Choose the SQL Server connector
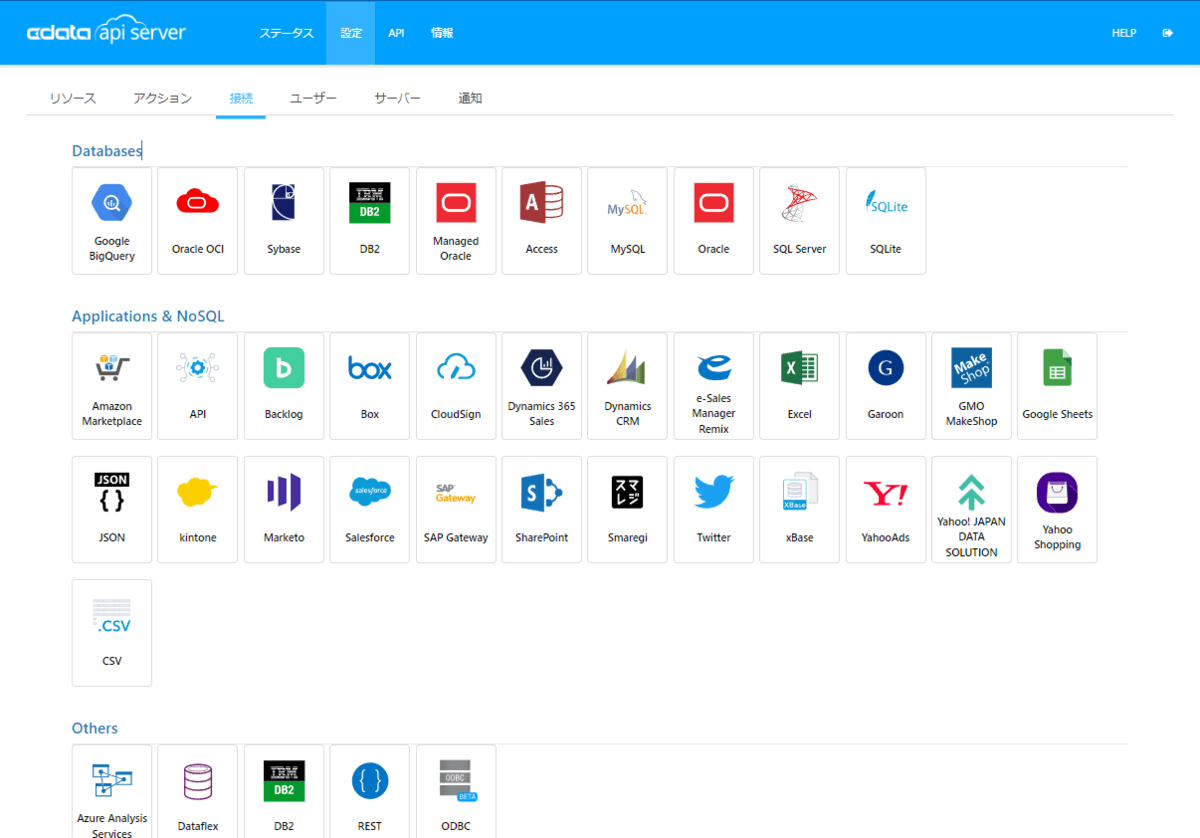1200x838 pixels. (800, 221)
